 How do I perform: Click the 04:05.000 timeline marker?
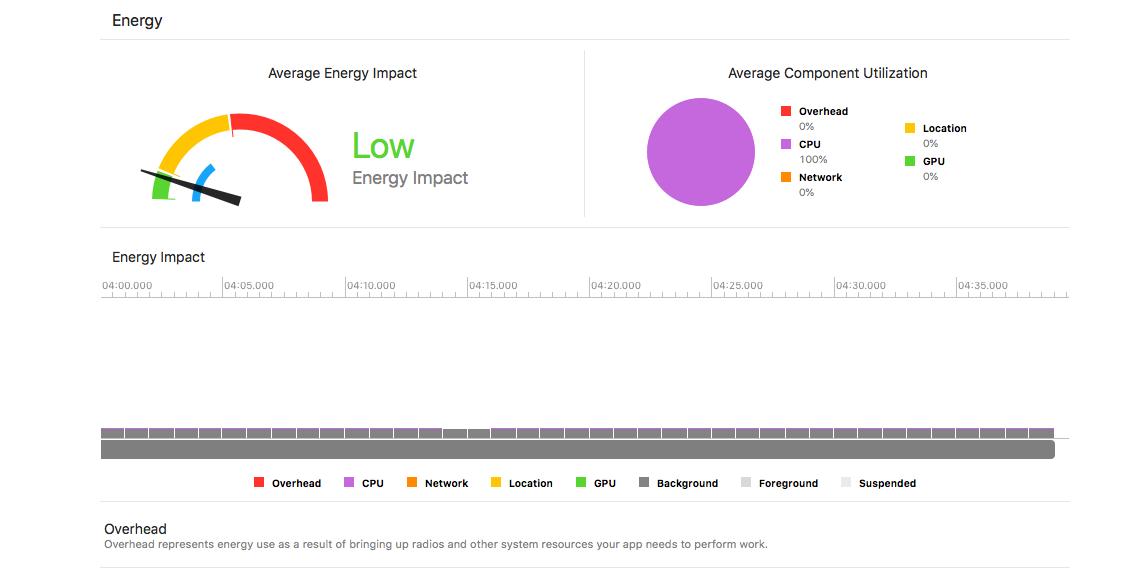pos(248,285)
